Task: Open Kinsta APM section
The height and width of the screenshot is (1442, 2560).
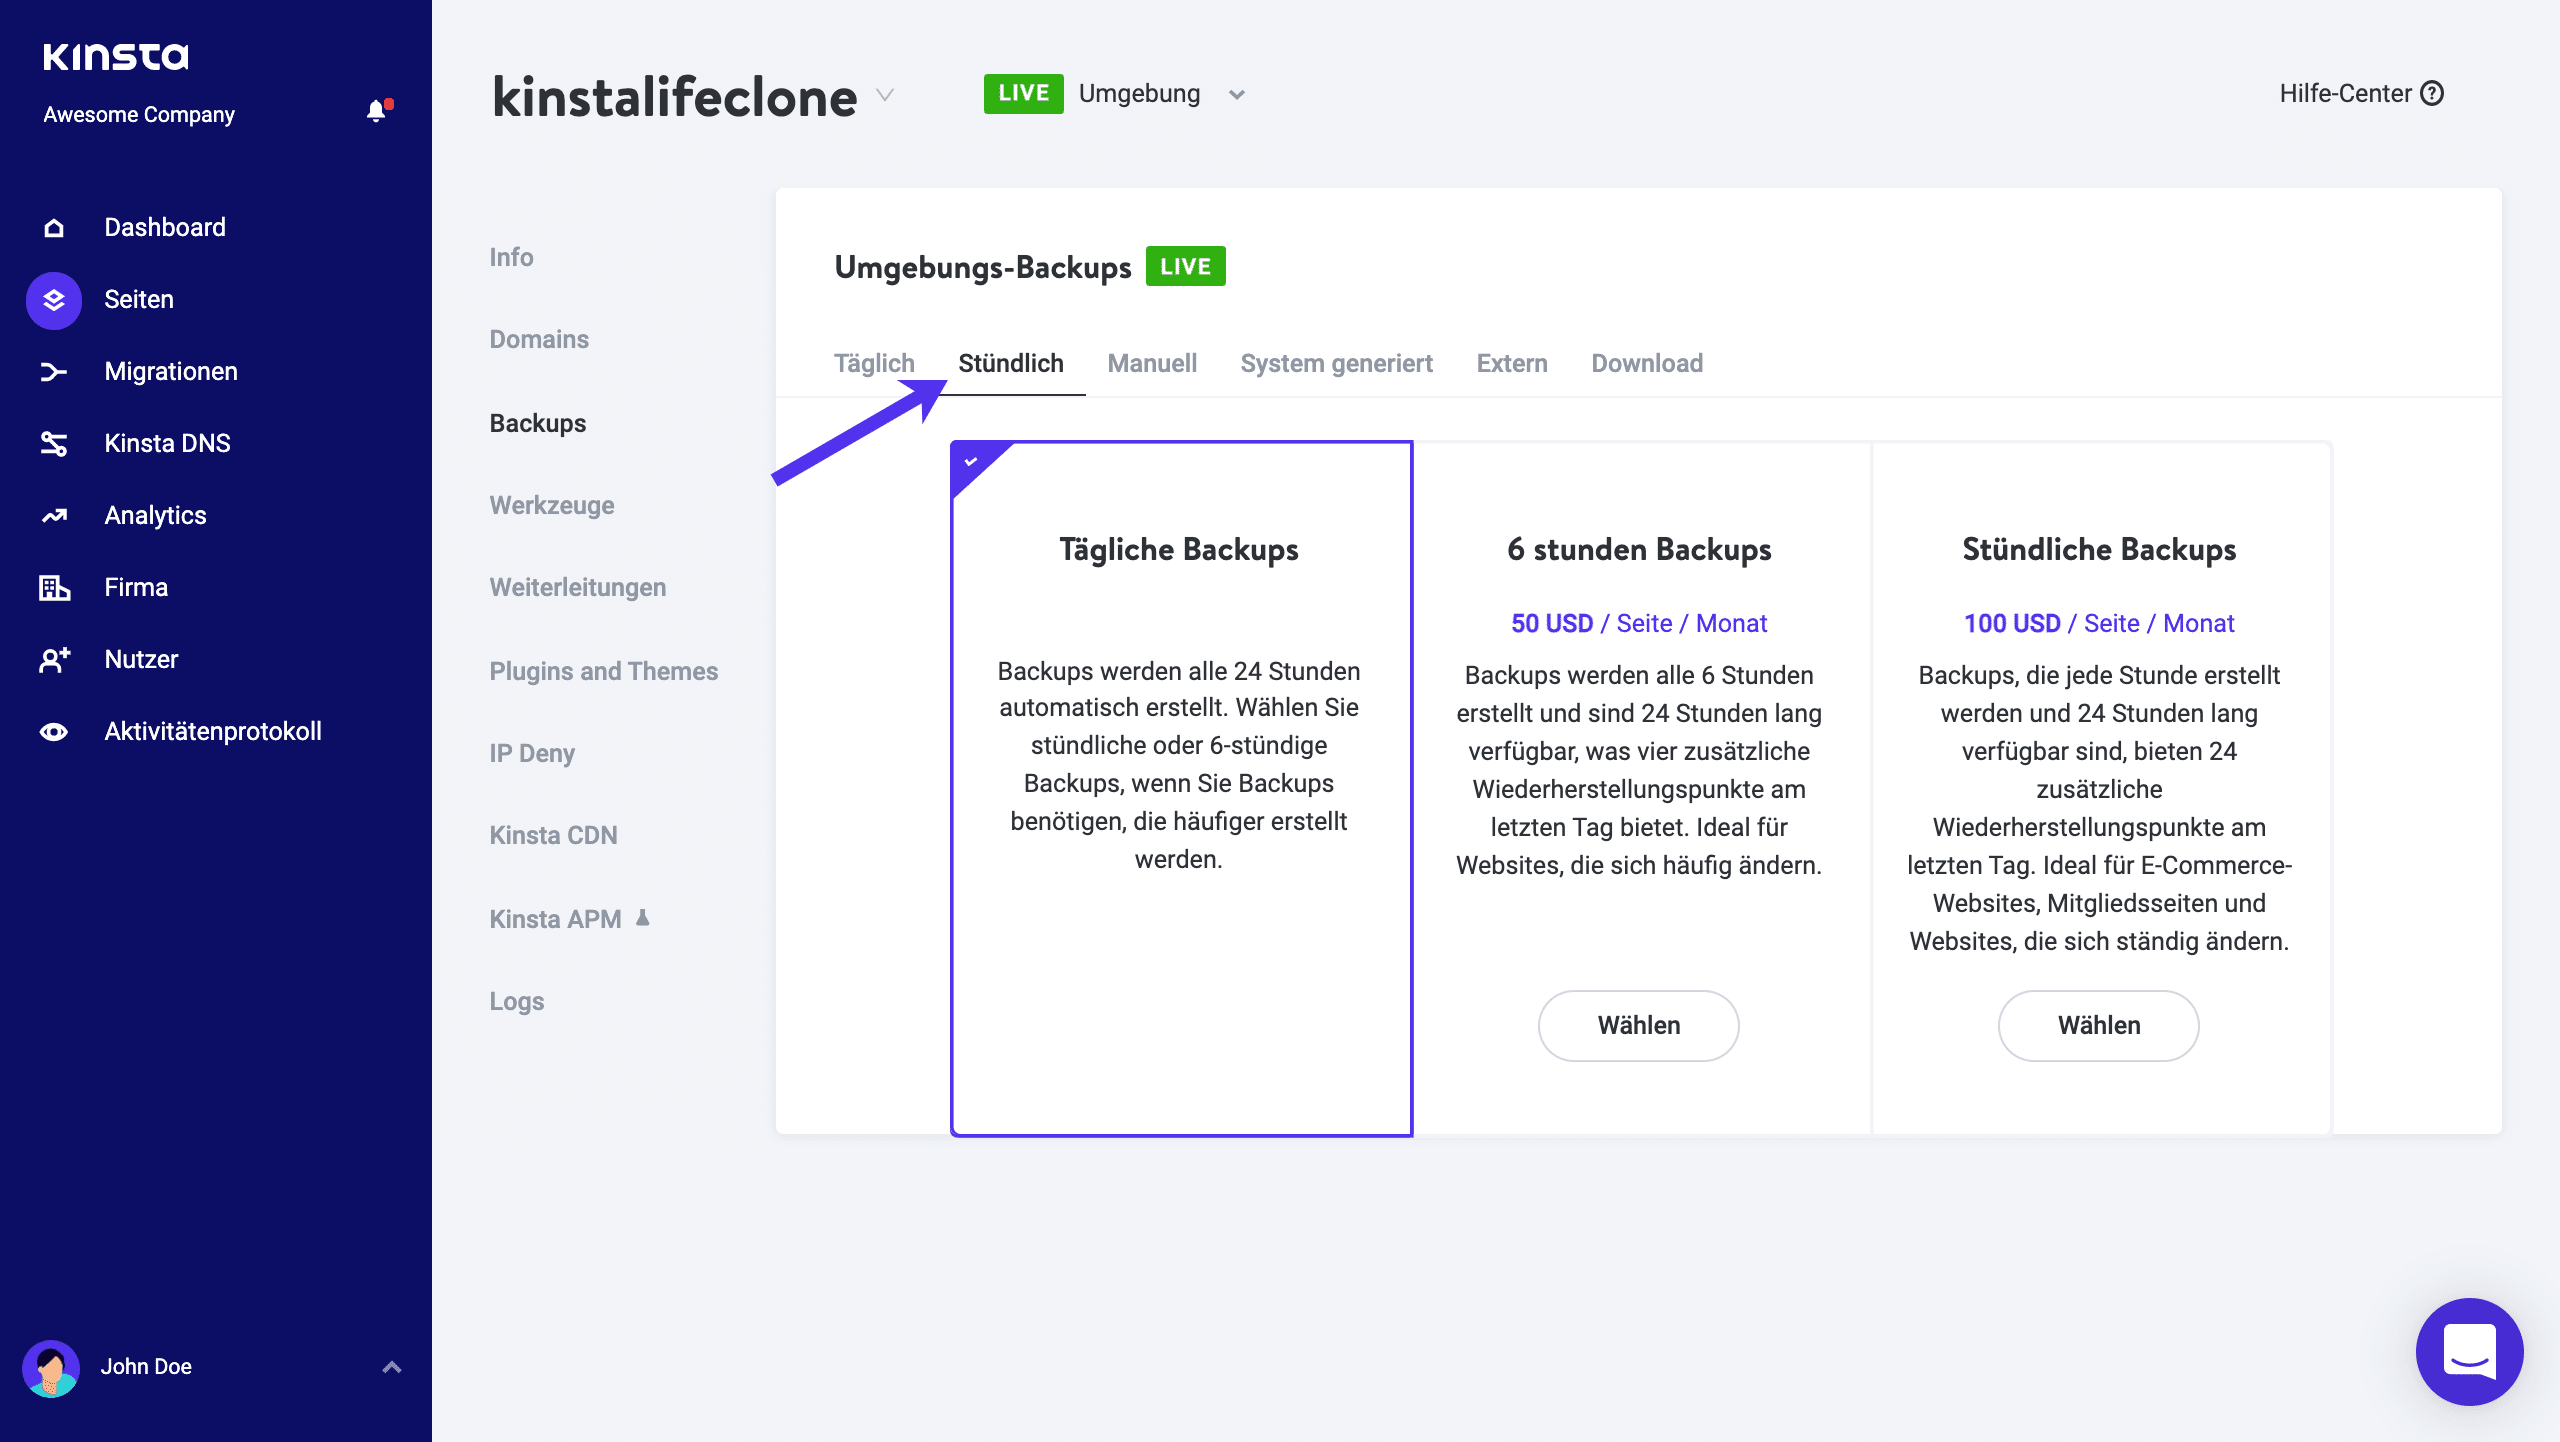Action: coord(555,920)
